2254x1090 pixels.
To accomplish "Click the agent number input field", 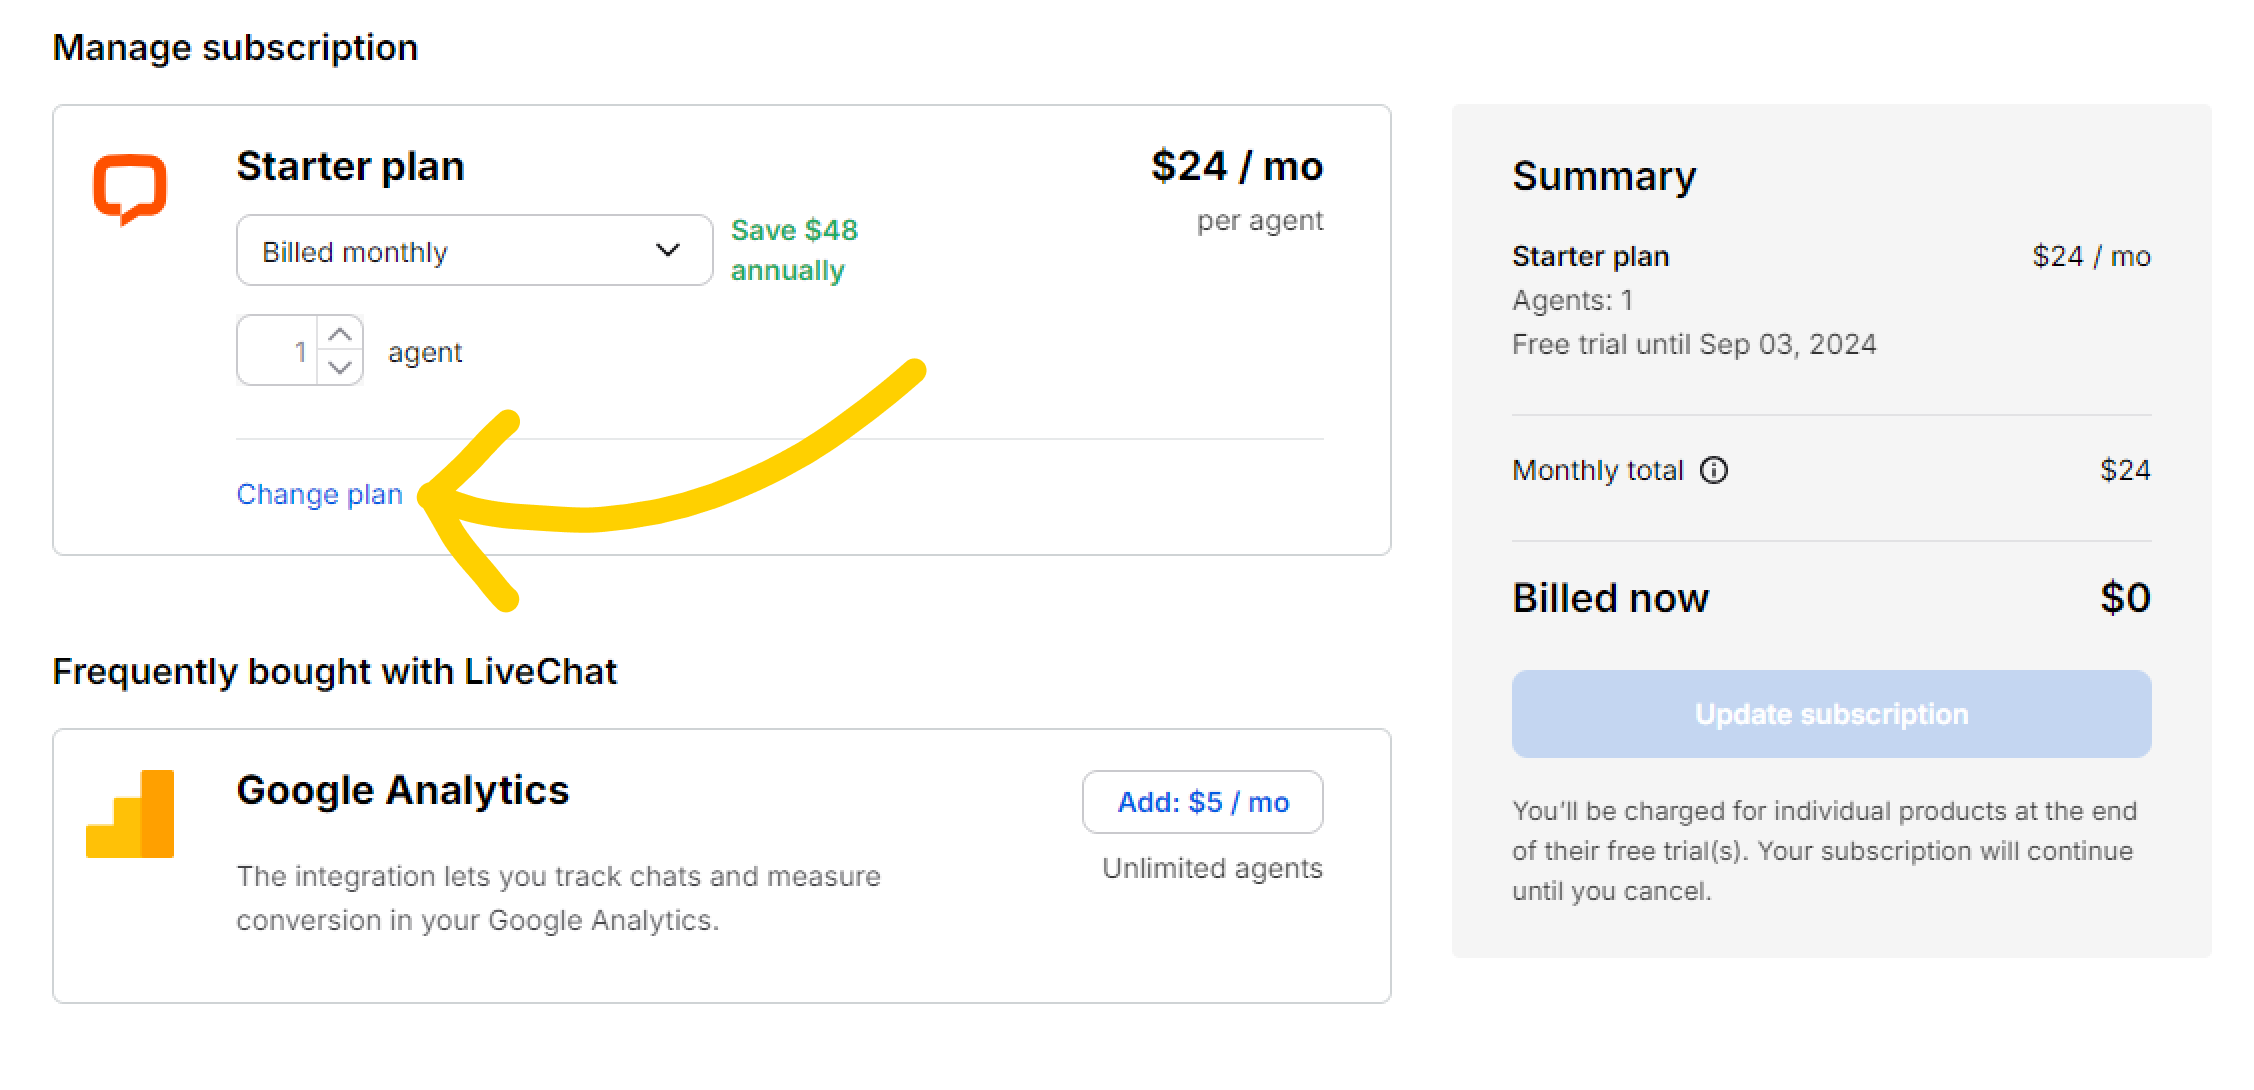I will [x=278, y=351].
